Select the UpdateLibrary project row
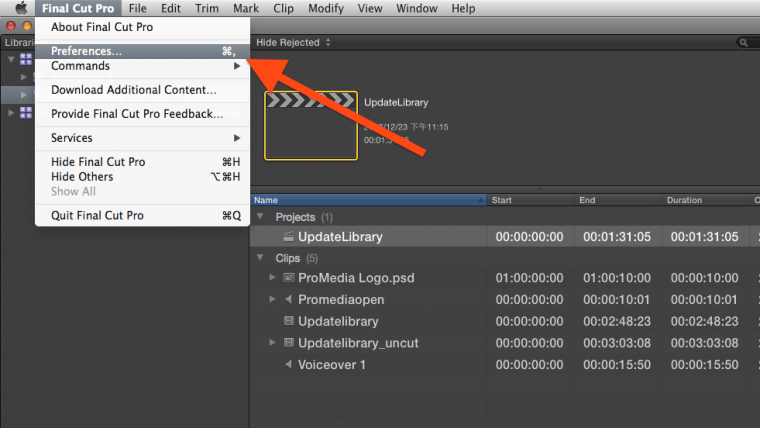The height and width of the screenshot is (428, 760). [x=505, y=237]
